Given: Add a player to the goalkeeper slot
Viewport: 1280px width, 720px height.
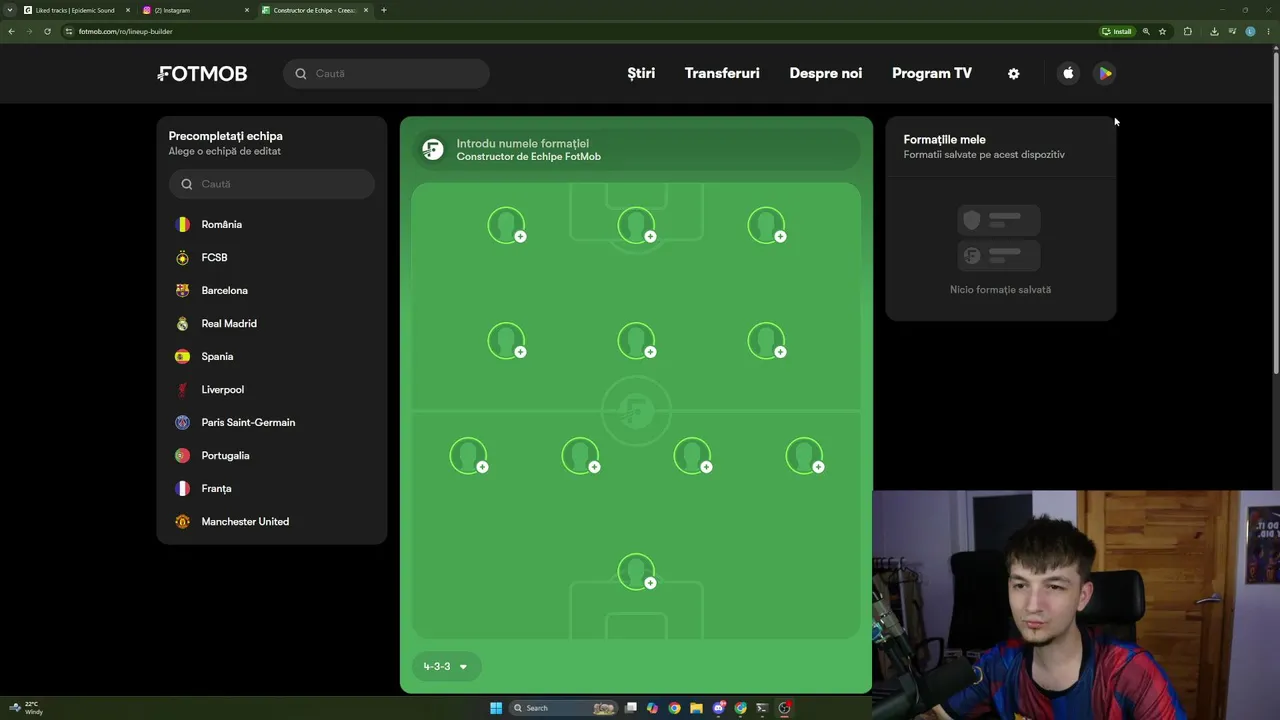Looking at the screenshot, I should pos(637,572).
